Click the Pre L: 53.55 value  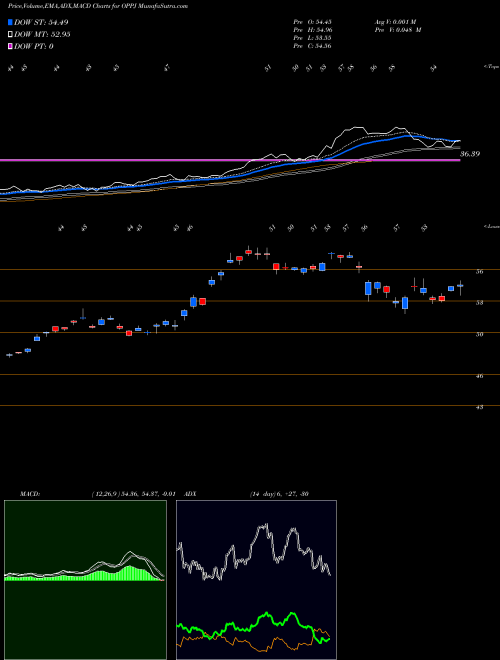(x=312, y=38)
